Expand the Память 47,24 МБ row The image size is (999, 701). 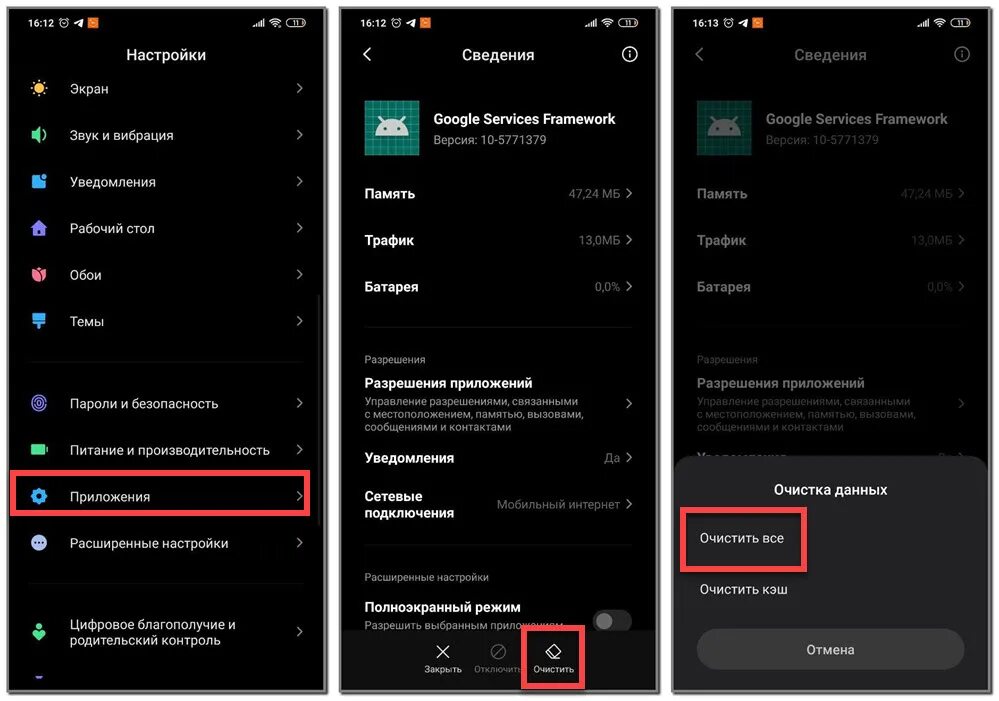pyautogui.click(x=498, y=193)
